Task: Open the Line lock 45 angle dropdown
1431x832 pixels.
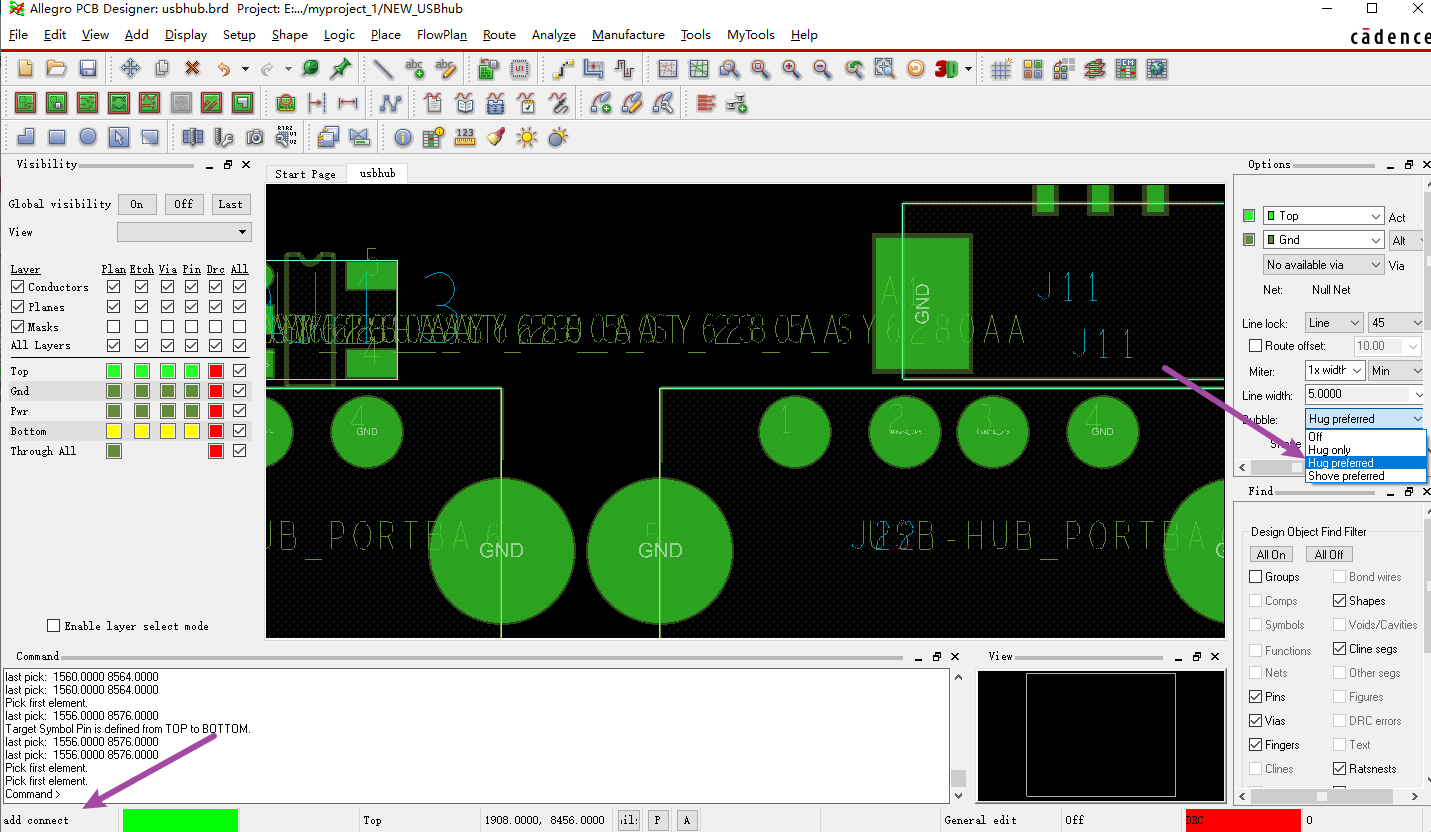Action: click(x=1396, y=323)
